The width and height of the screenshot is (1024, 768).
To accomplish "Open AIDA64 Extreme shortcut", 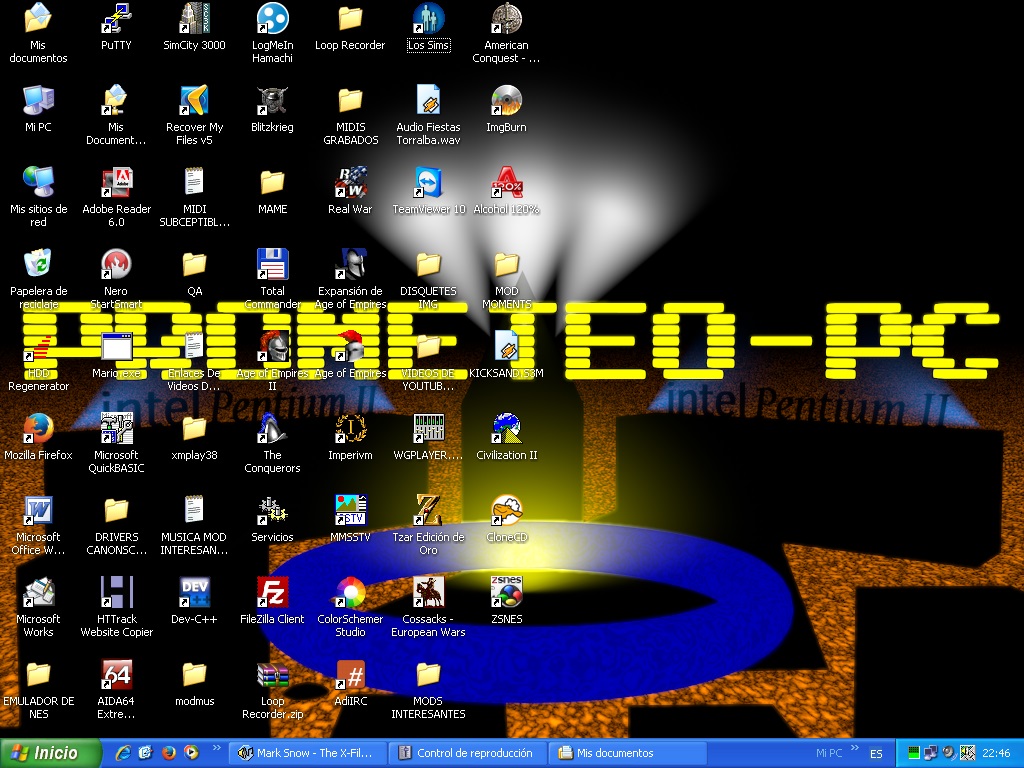I will click(x=116, y=690).
